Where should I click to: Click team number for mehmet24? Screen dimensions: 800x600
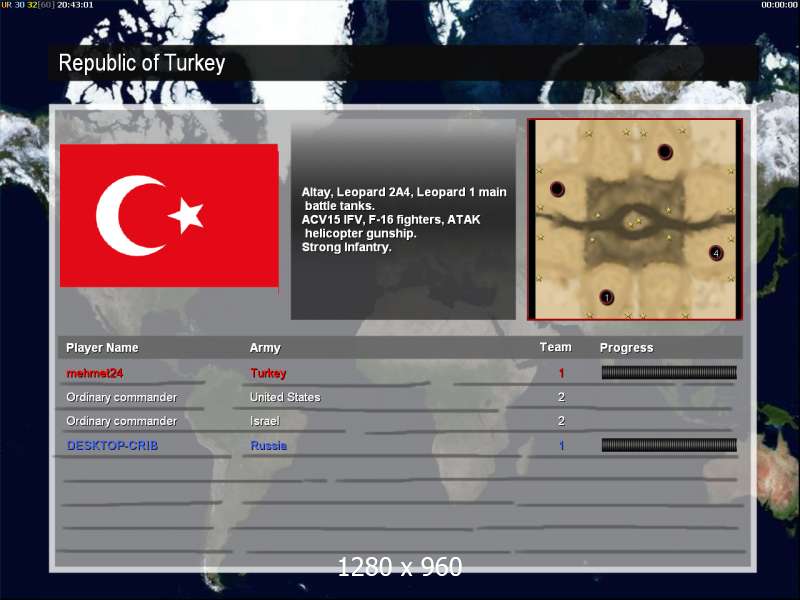click(561, 373)
